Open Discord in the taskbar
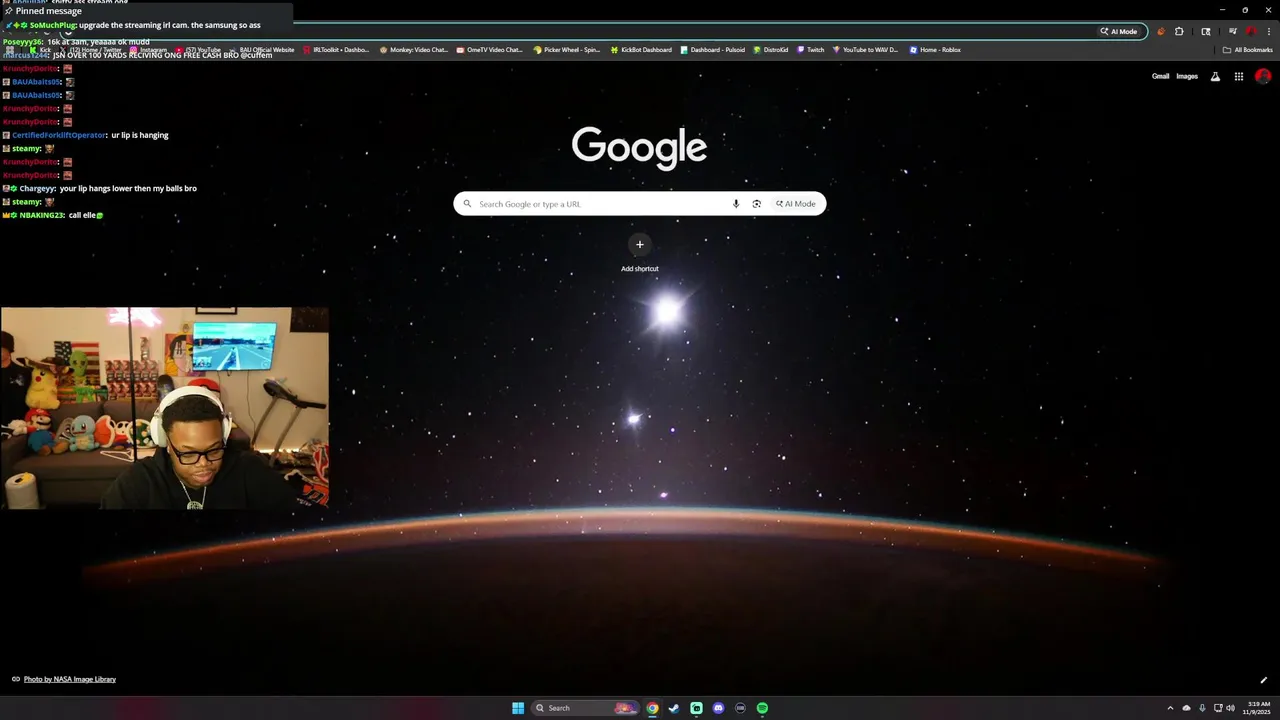1280x720 pixels. pos(718,708)
